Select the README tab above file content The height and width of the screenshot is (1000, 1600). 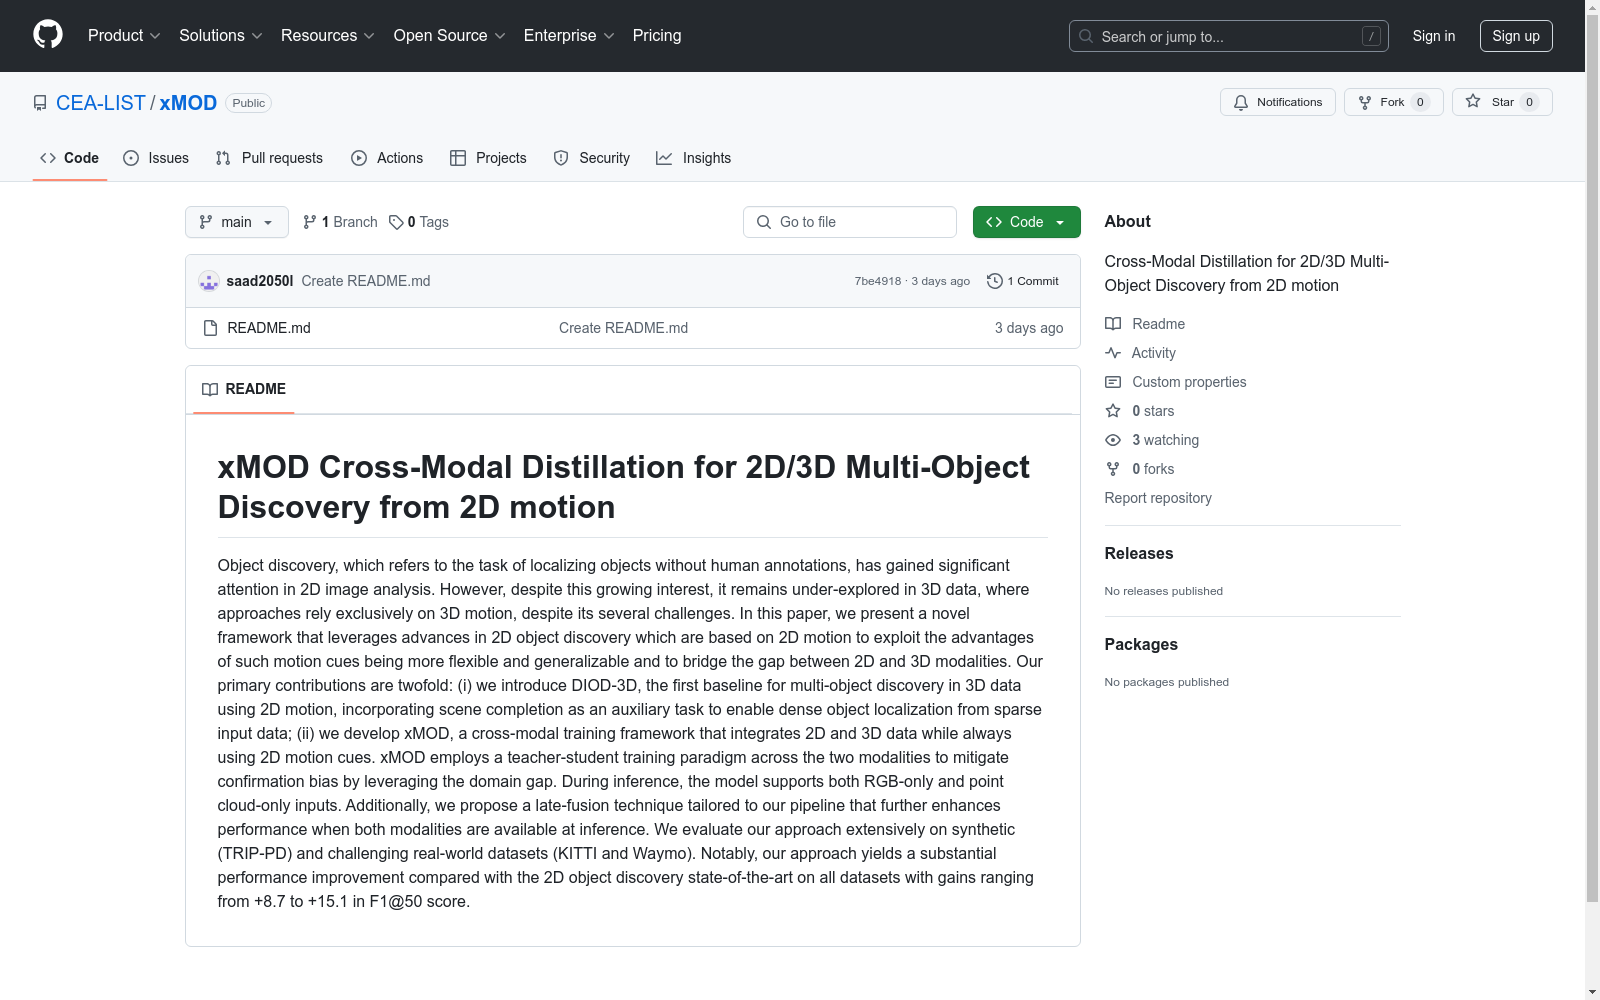coord(244,389)
